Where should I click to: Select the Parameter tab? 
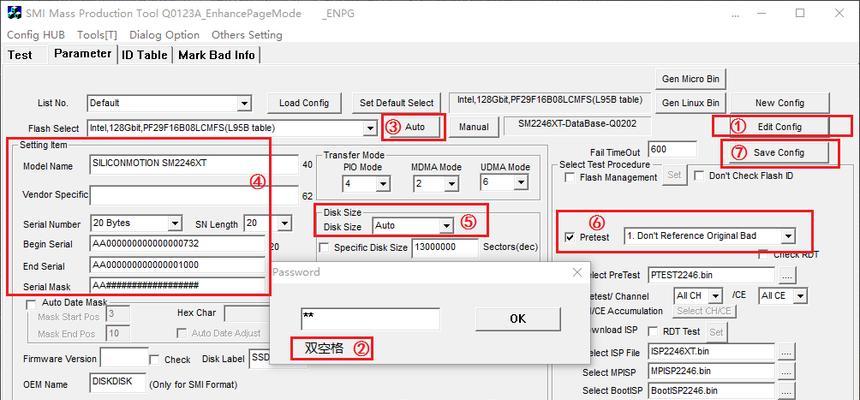[82, 54]
